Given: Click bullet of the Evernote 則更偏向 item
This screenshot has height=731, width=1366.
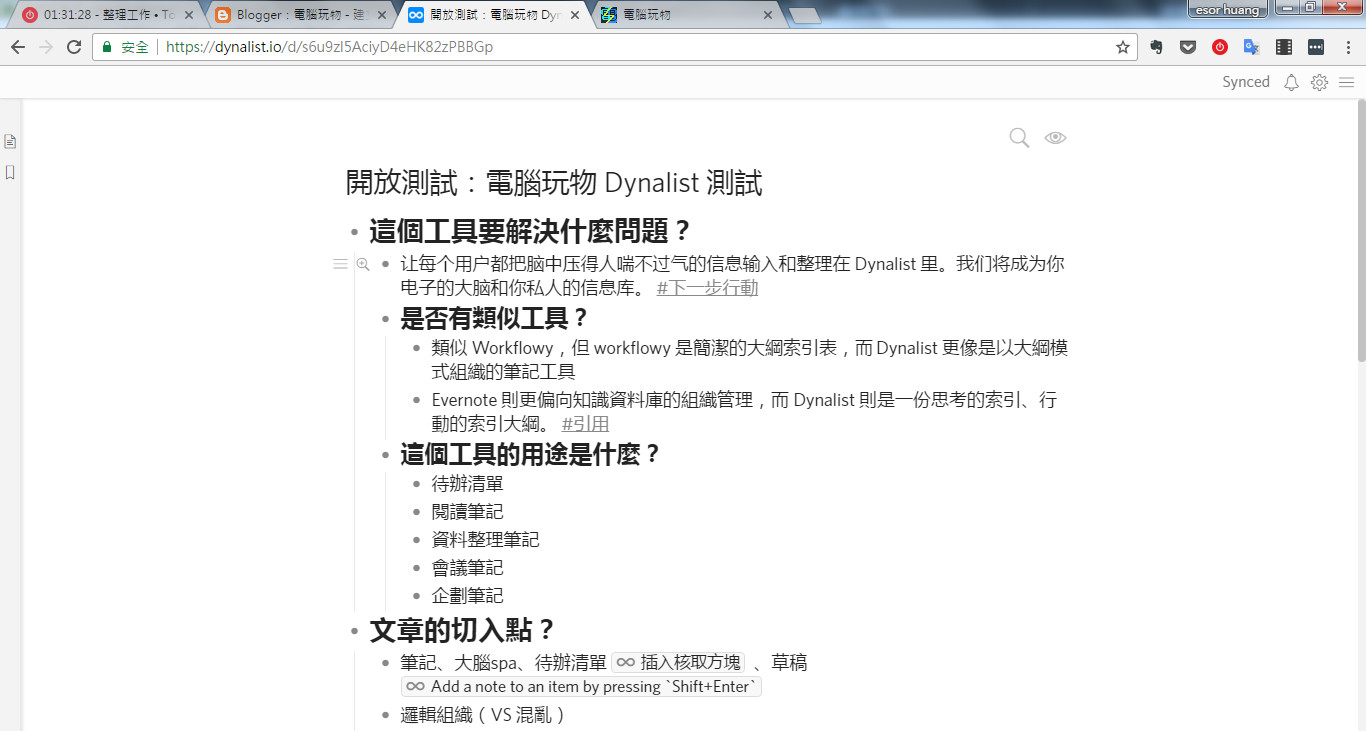Looking at the screenshot, I should 417,400.
